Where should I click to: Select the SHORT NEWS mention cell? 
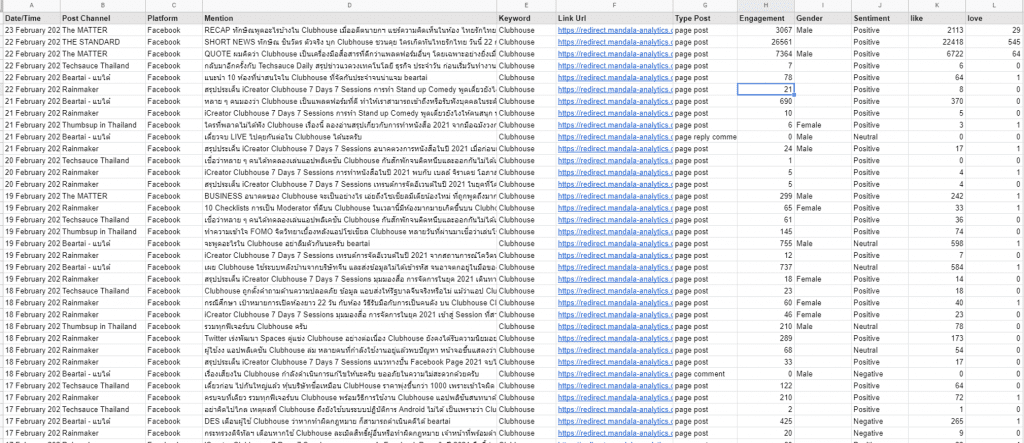[349, 42]
